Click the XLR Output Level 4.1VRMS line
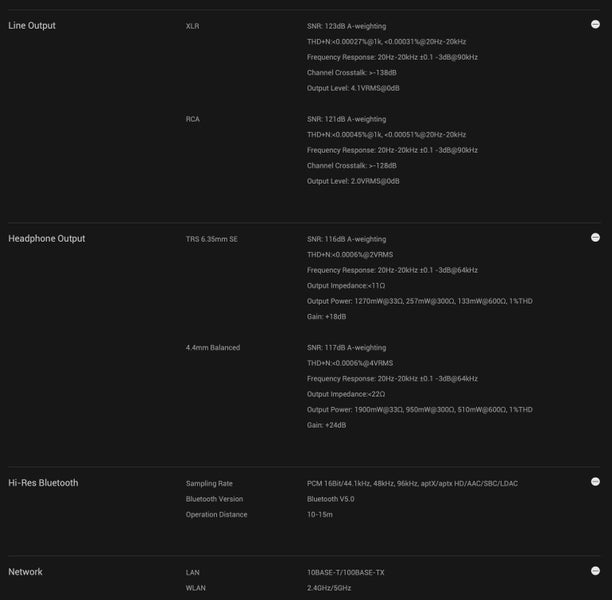The height and width of the screenshot is (600, 612). [x=353, y=88]
